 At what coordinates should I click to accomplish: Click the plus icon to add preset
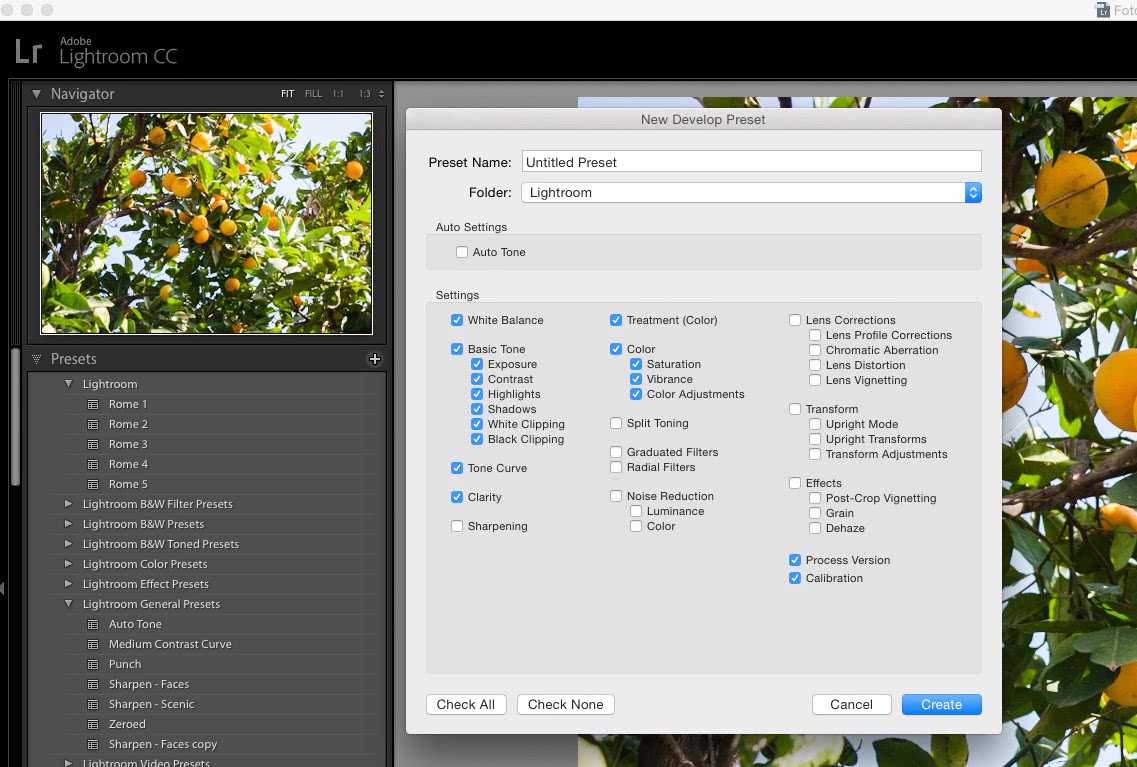[375, 359]
